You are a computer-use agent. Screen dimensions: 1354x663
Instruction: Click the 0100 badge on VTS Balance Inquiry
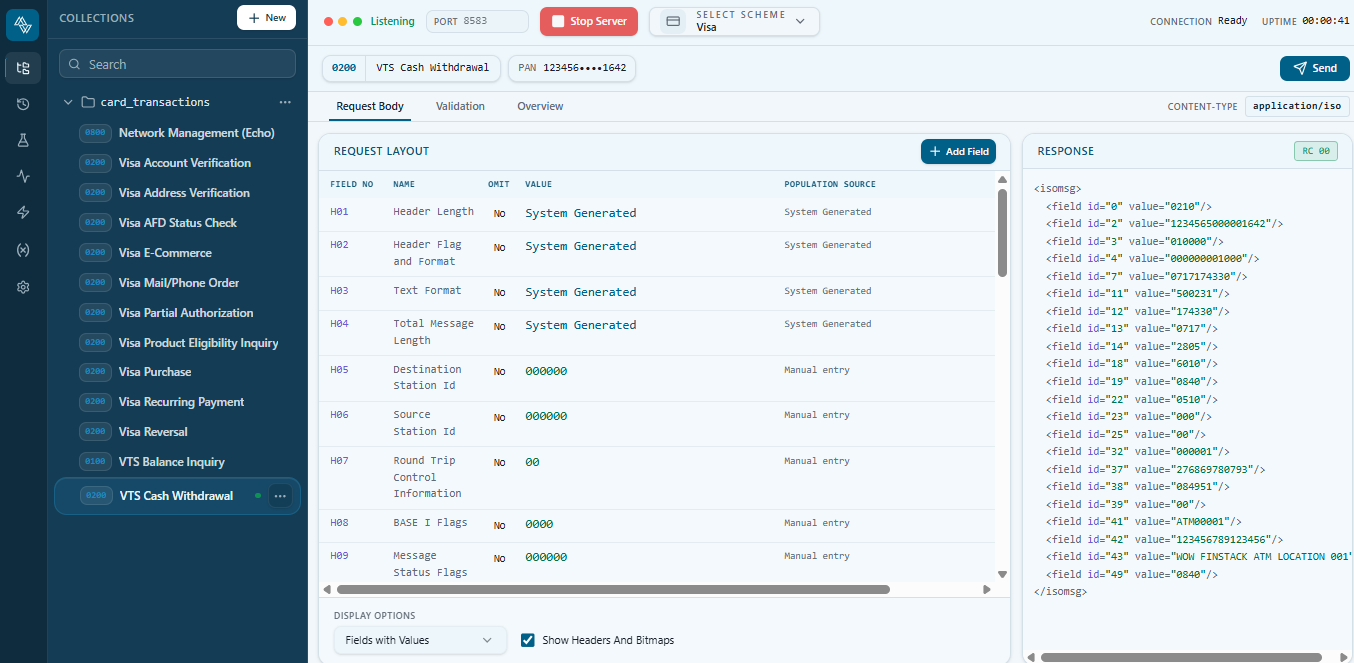(x=96, y=461)
